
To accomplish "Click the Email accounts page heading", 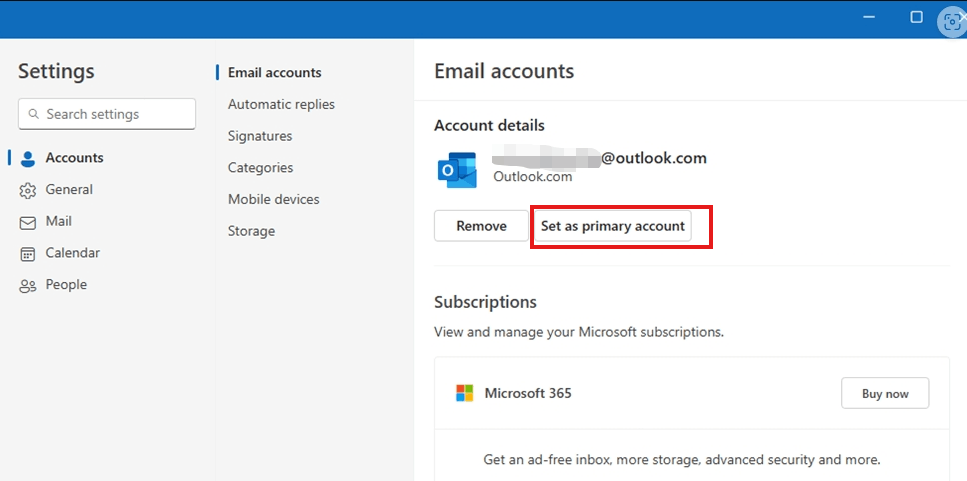I will point(504,72).
